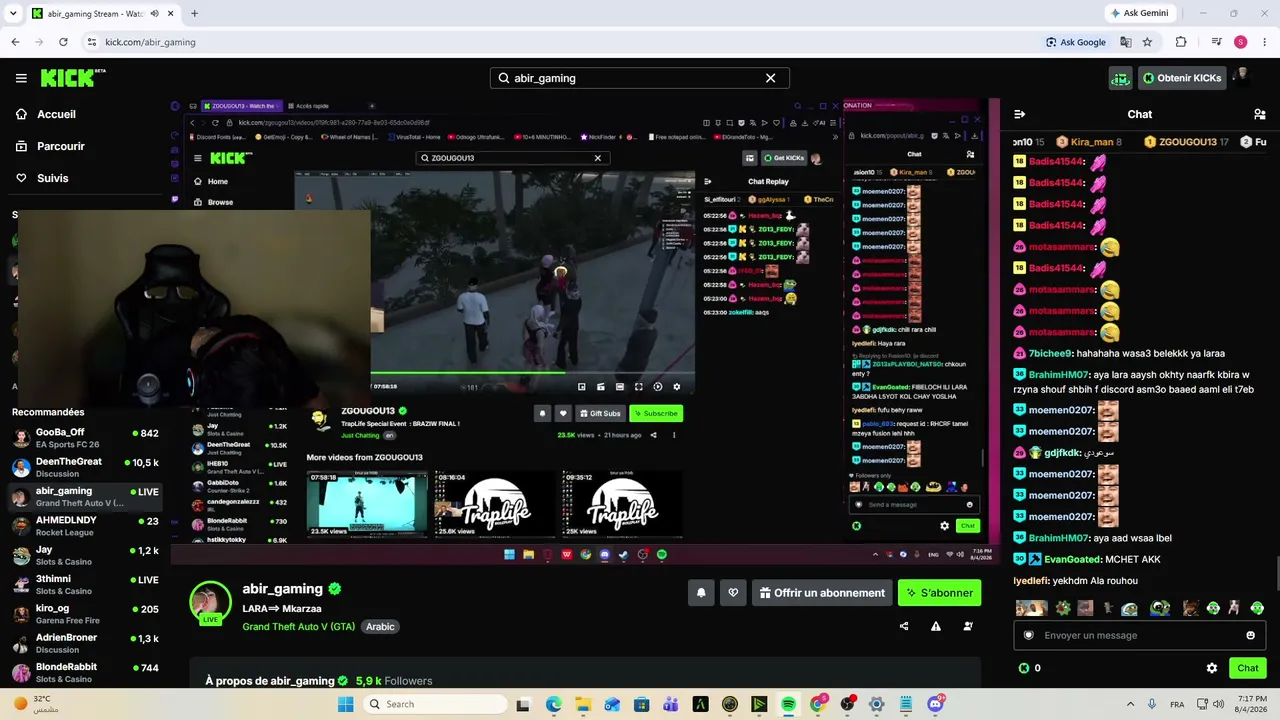The width and height of the screenshot is (1280, 720).
Task: Click abir_gaming channel avatar
Action: point(211,603)
